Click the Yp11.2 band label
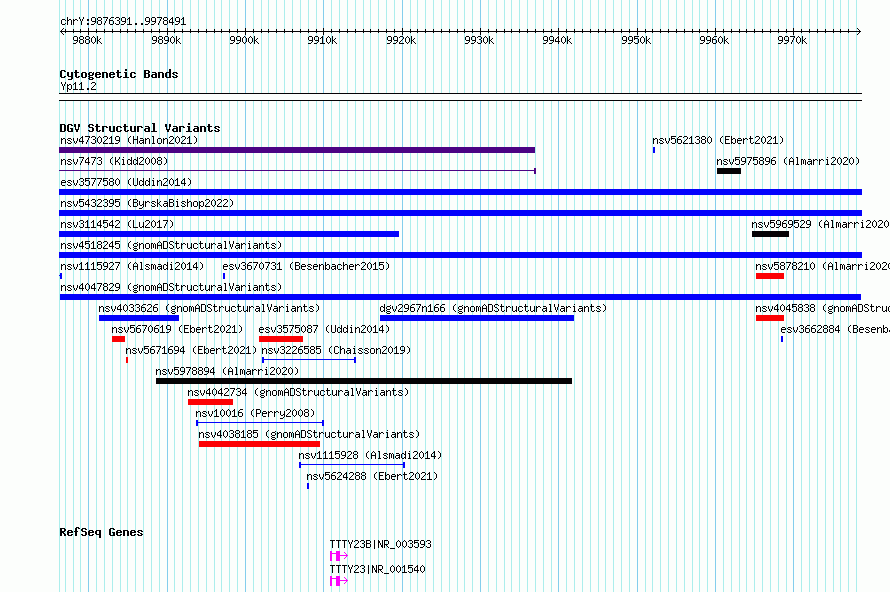 (78, 86)
